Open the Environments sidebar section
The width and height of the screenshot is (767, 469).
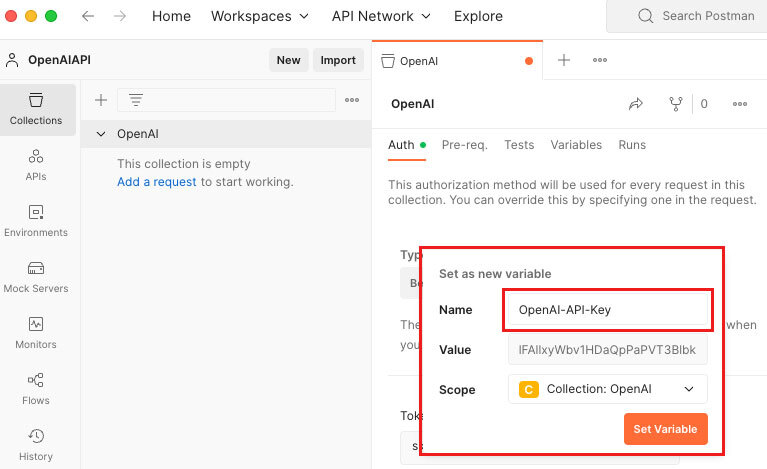(36, 222)
